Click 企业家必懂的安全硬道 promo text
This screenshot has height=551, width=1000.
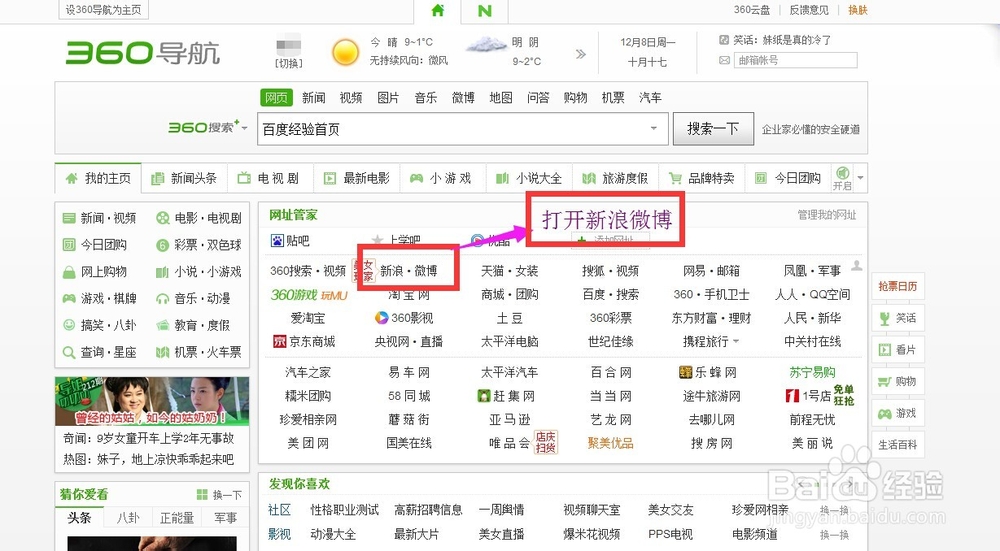(811, 129)
